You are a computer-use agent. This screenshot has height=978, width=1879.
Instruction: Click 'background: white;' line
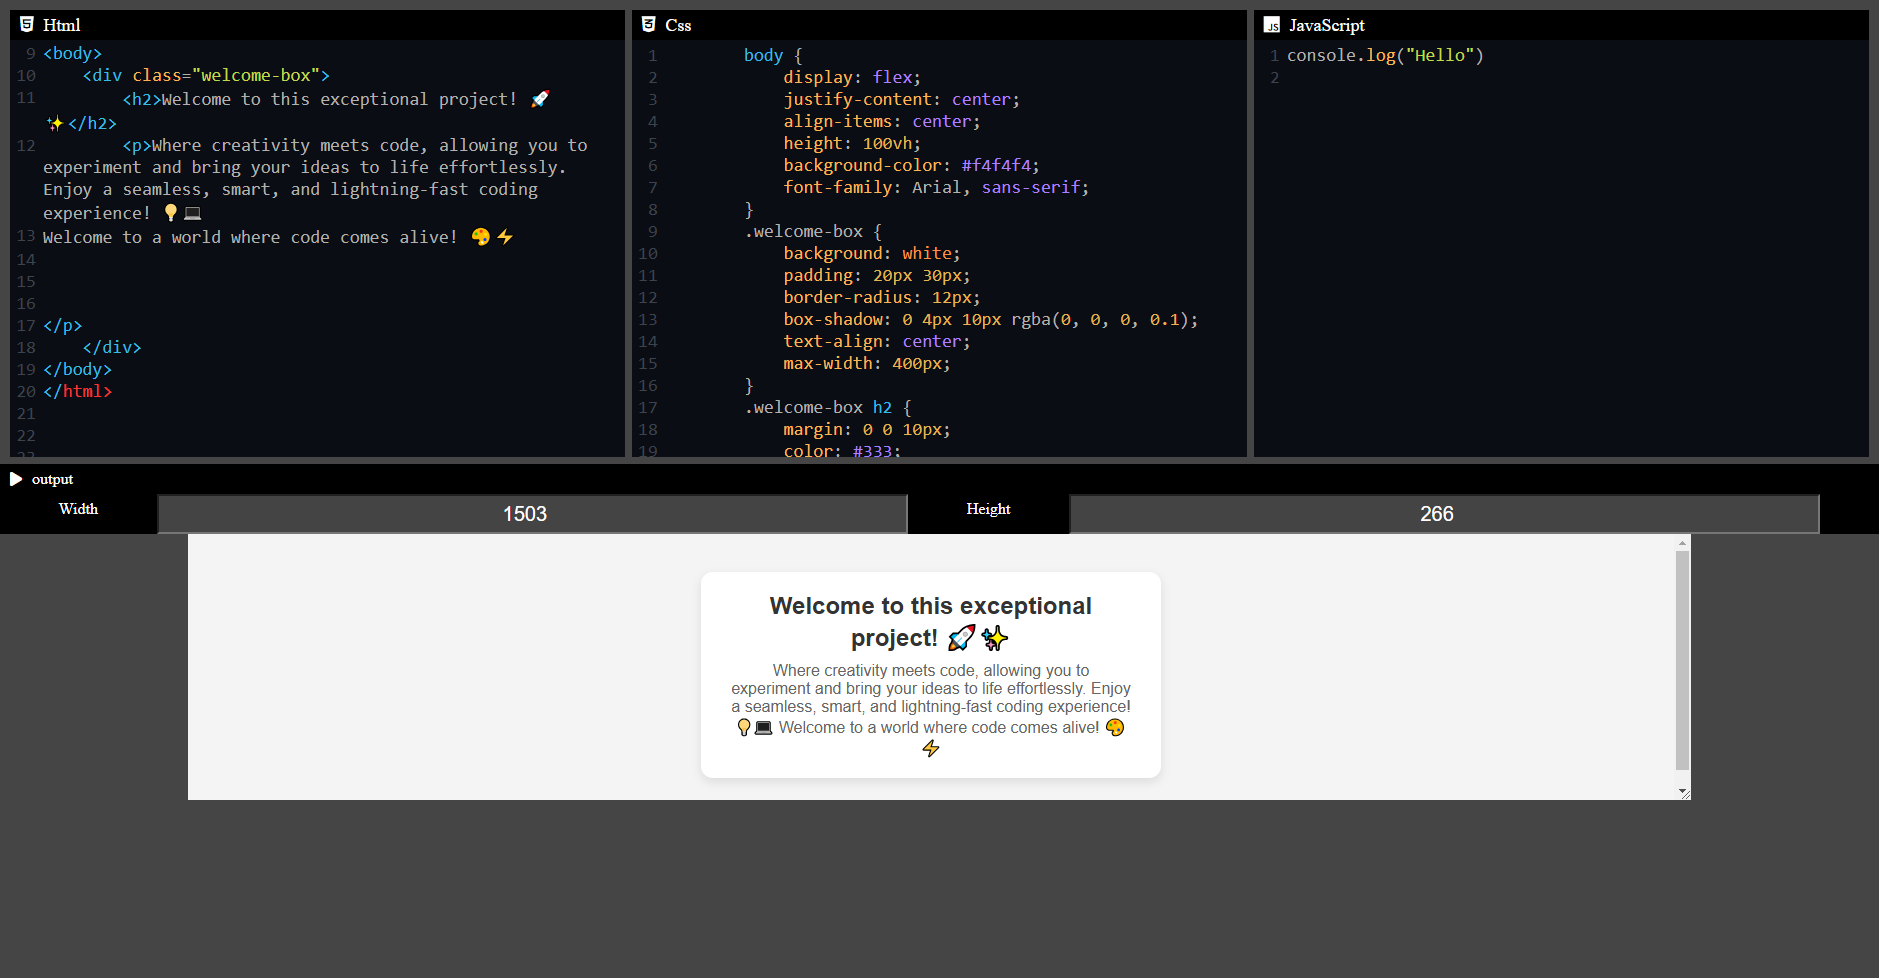(871, 253)
